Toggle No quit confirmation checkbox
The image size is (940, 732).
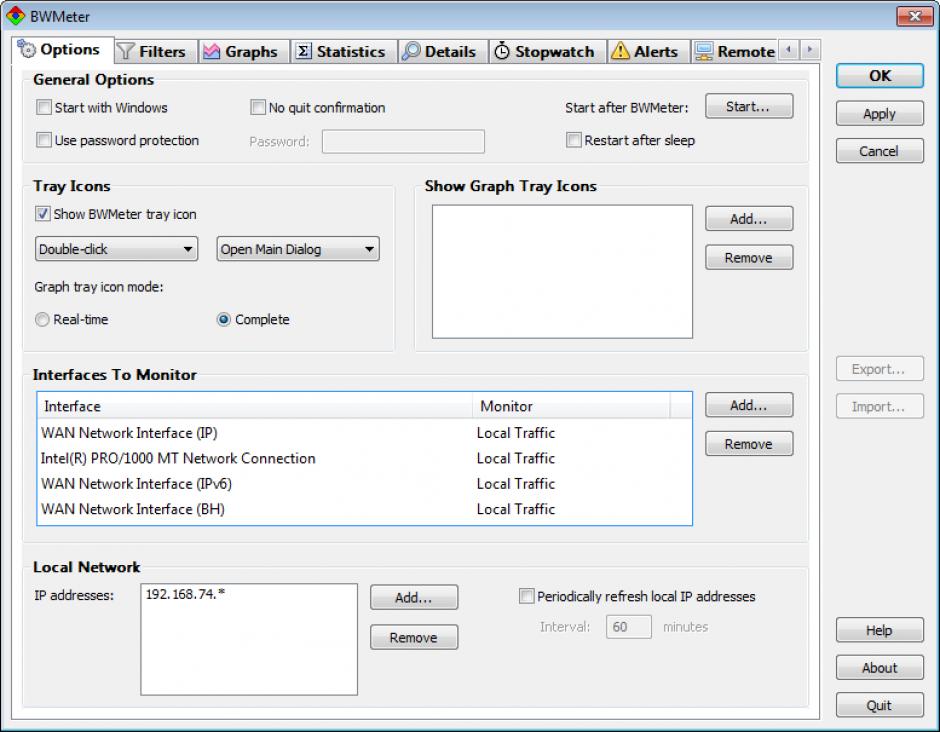tap(258, 107)
